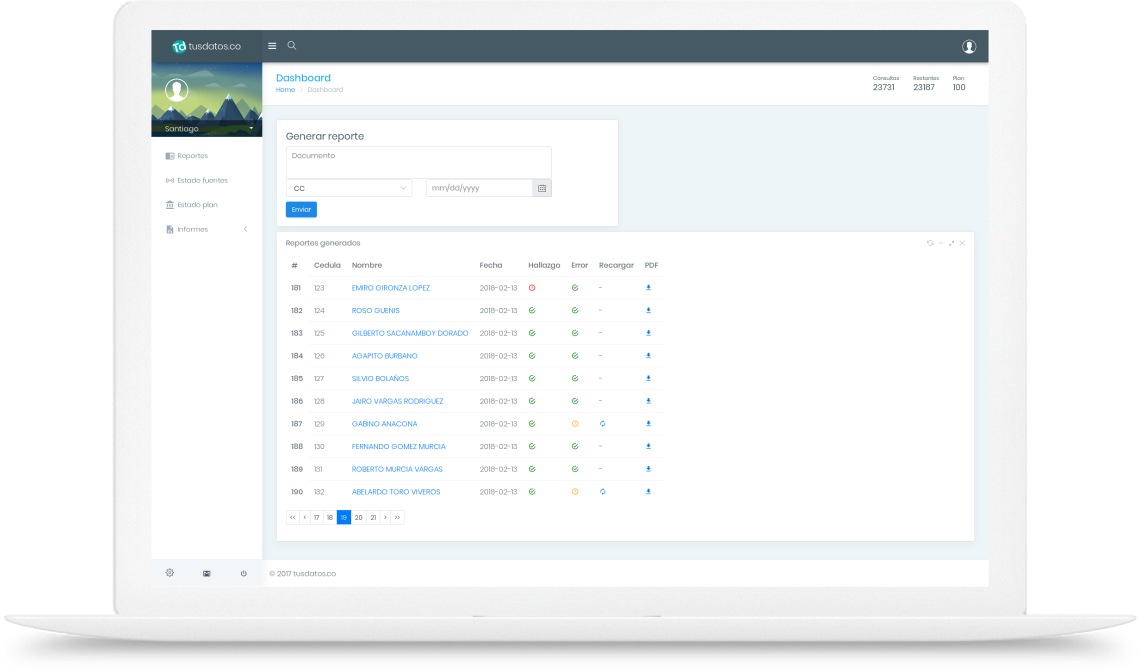1140x671 pixels.
Task: Go to pagination page 21
Action: 373,518
